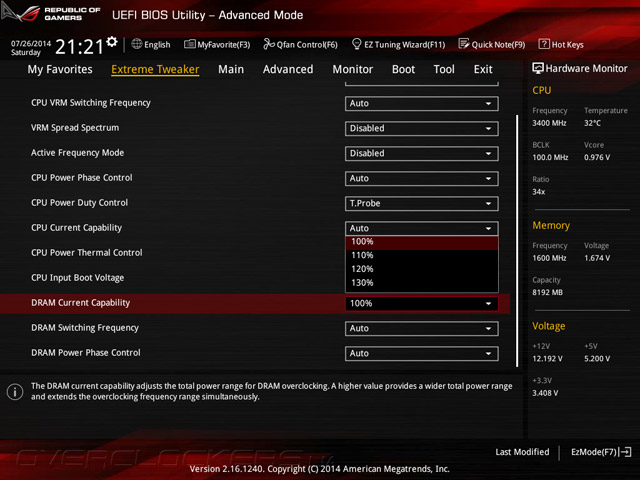Image resolution: width=640 pixels, height=480 pixels.
Task: Click the 12.192 V voltage reading
Action: 547,359
